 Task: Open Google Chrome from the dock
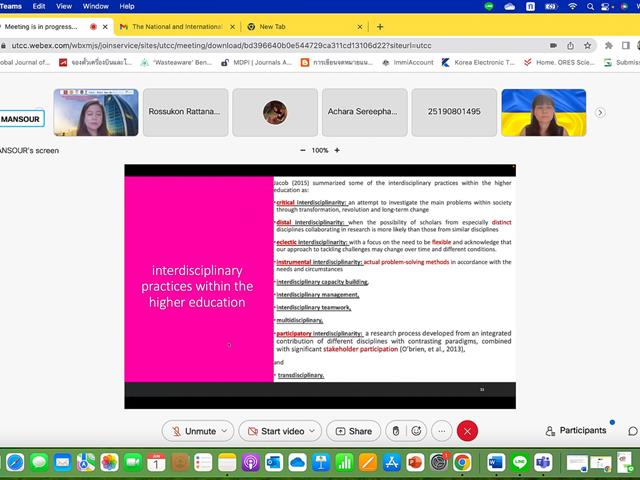point(462,462)
